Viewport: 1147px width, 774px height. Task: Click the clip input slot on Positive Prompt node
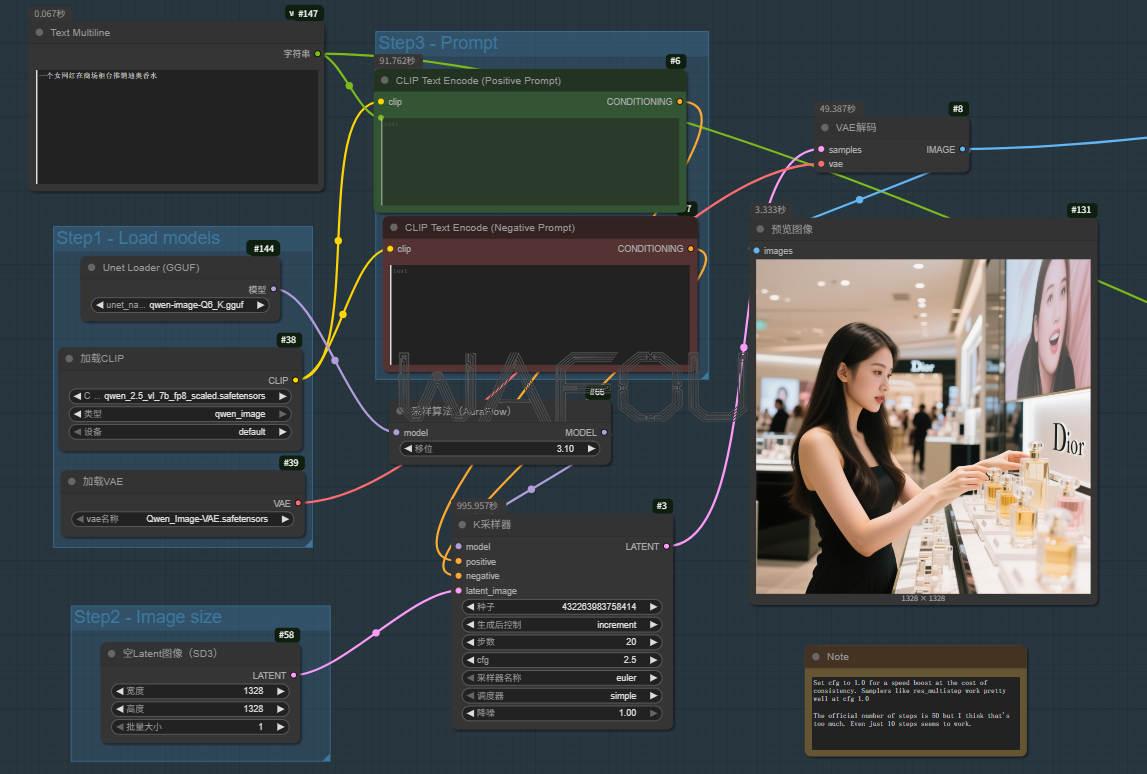tap(381, 102)
